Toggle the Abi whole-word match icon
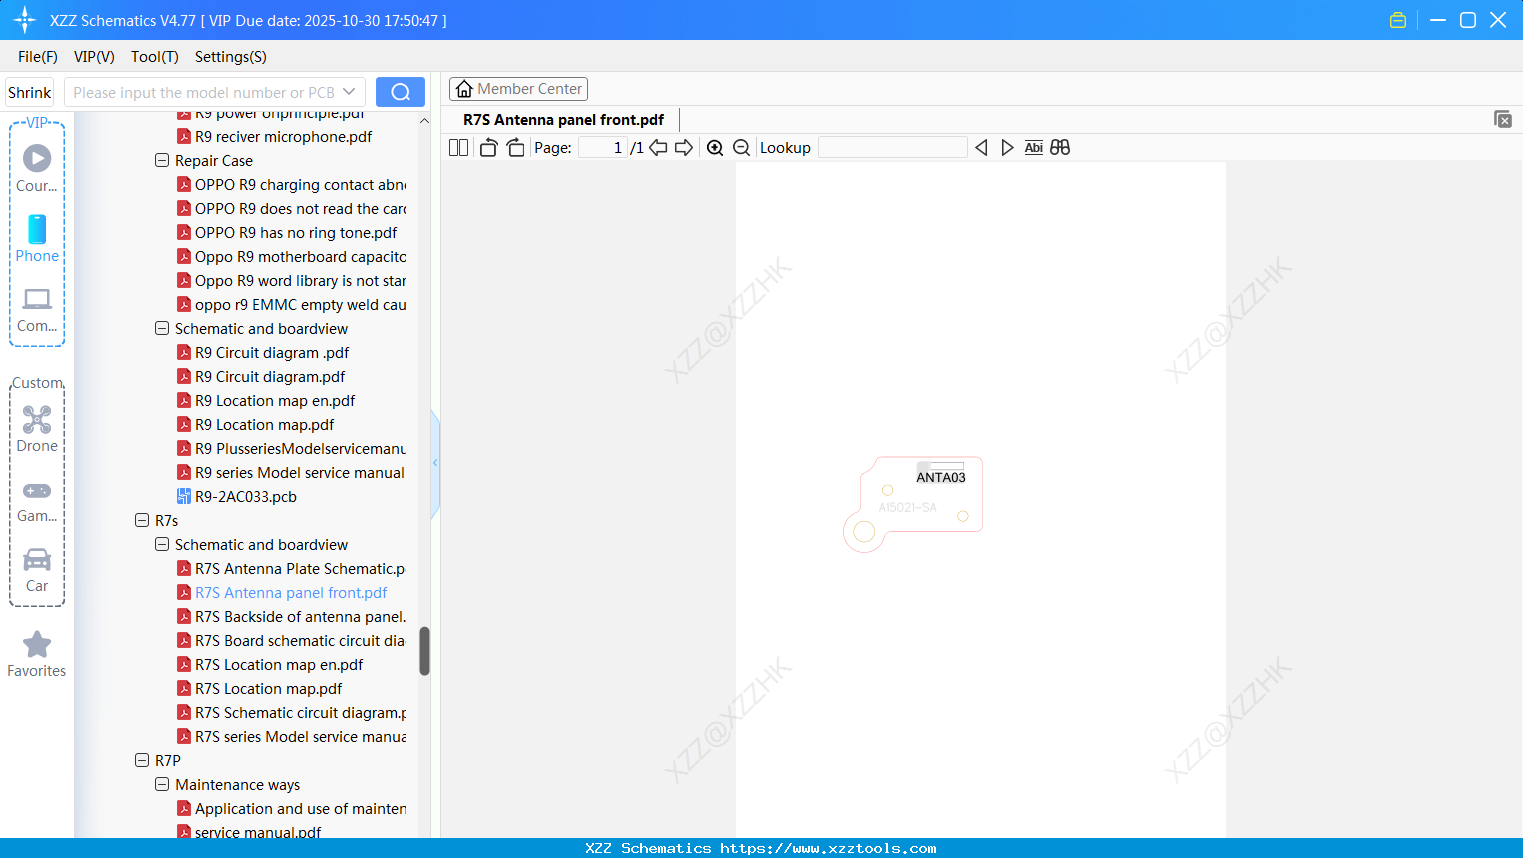Image resolution: width=1523 pixels, height=858 pixels. point(1034,148)
